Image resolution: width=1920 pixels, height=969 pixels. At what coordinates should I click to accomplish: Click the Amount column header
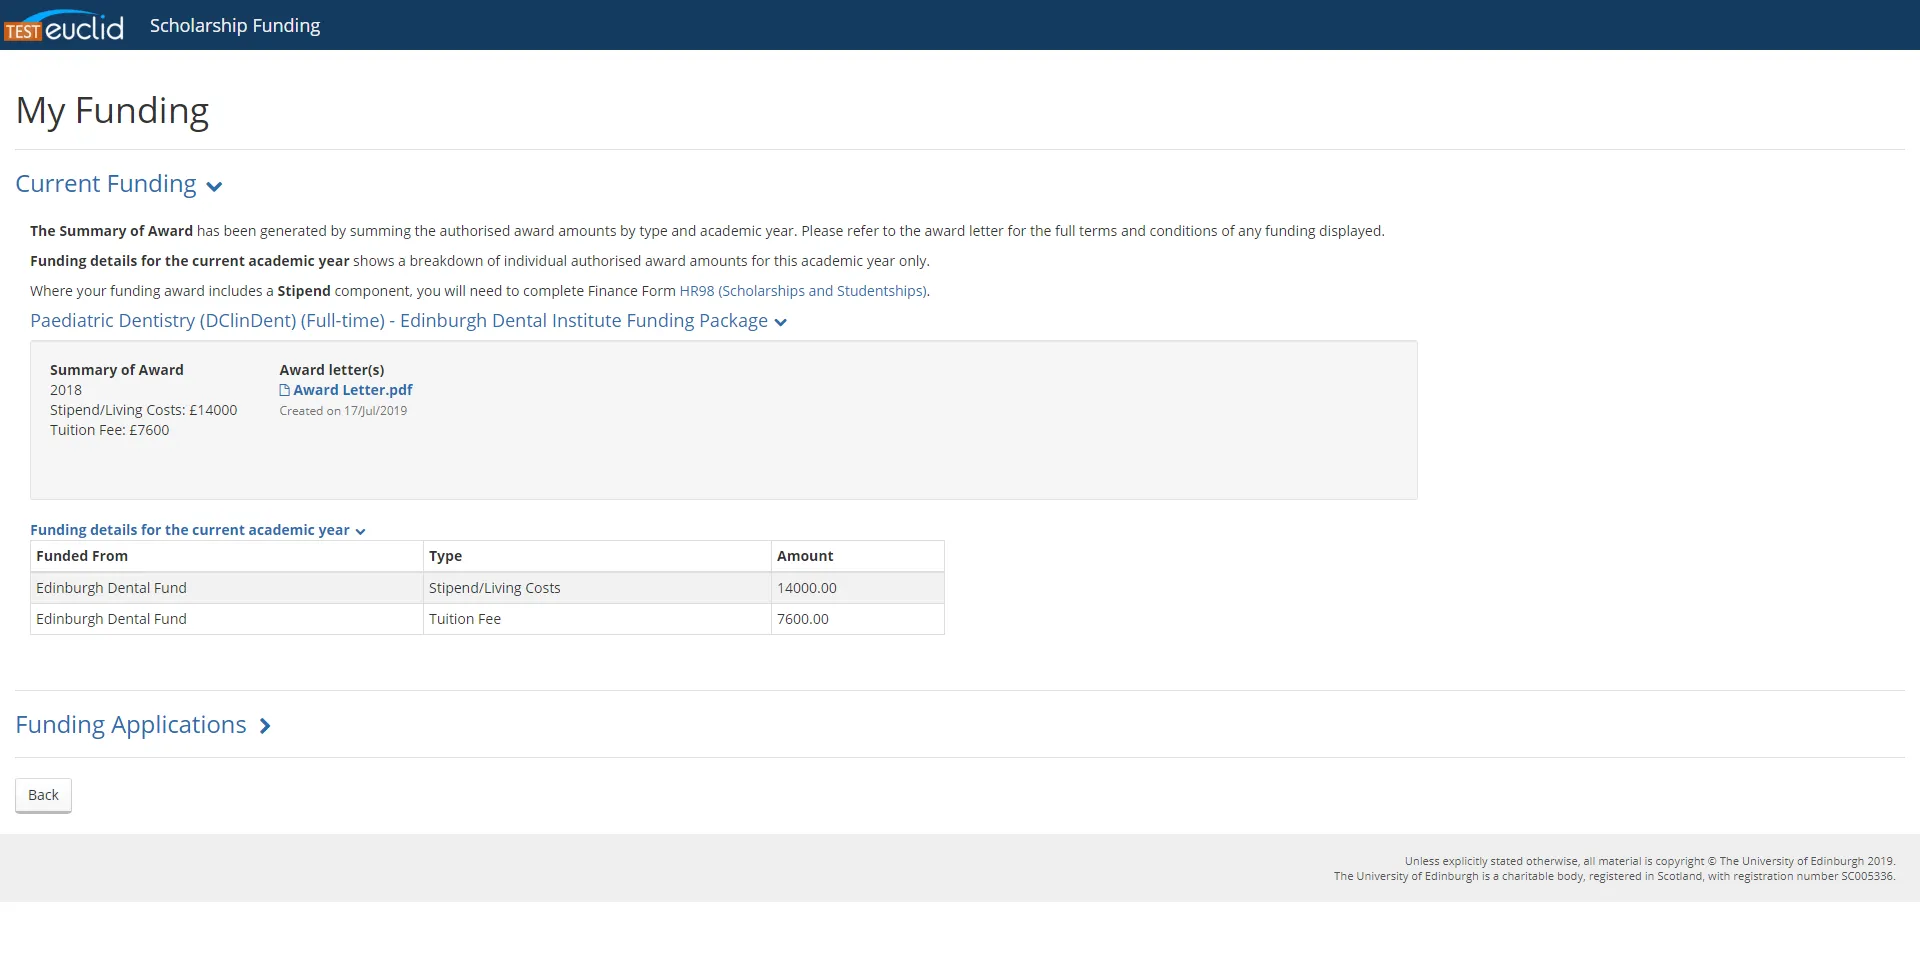pos(805,556)
